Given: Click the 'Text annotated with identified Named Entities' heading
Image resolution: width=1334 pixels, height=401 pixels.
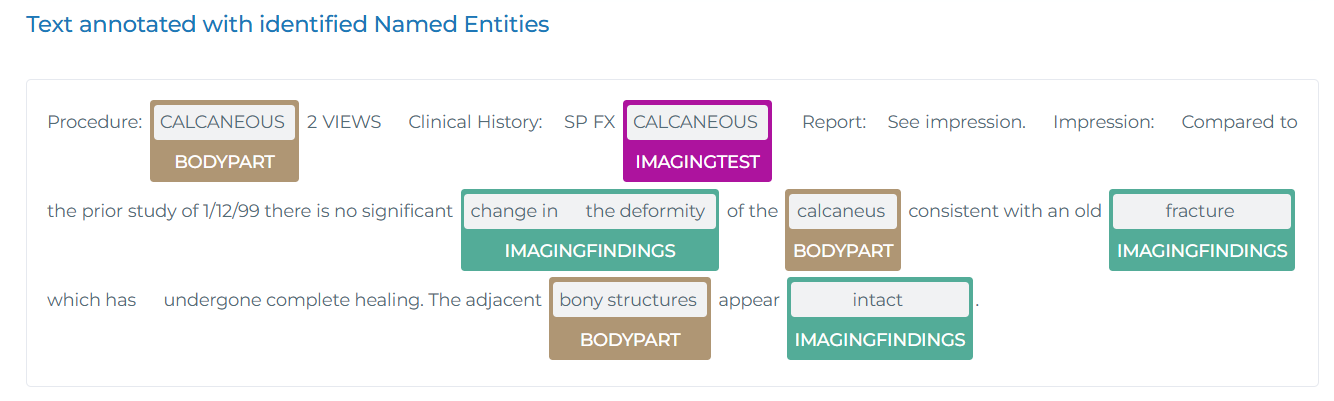Looking at the screenshot, I should pos(288,24).
